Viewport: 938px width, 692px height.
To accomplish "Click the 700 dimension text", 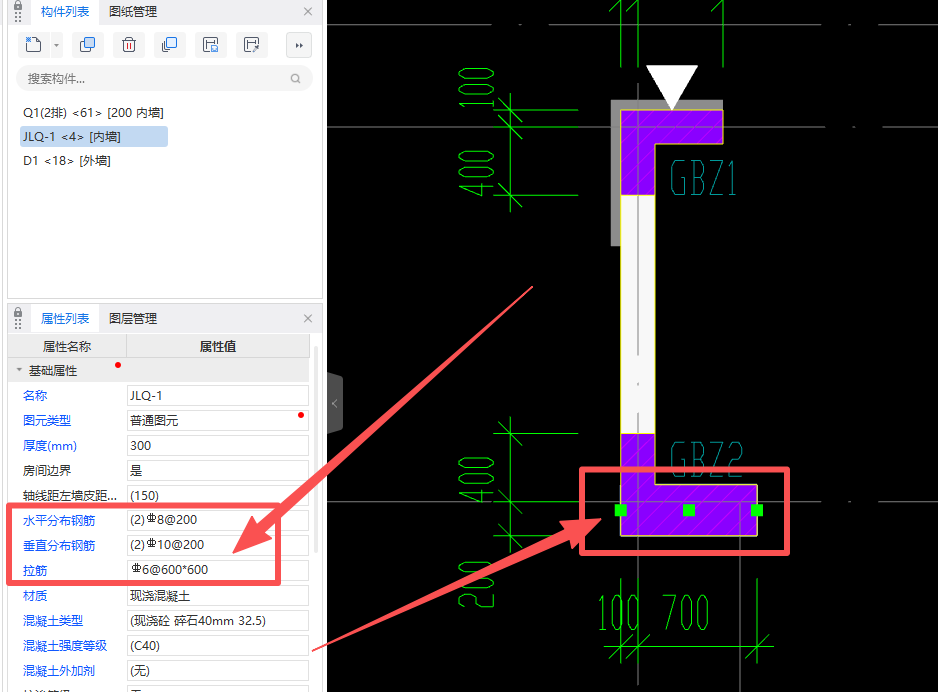I will [x=686, y=612].
